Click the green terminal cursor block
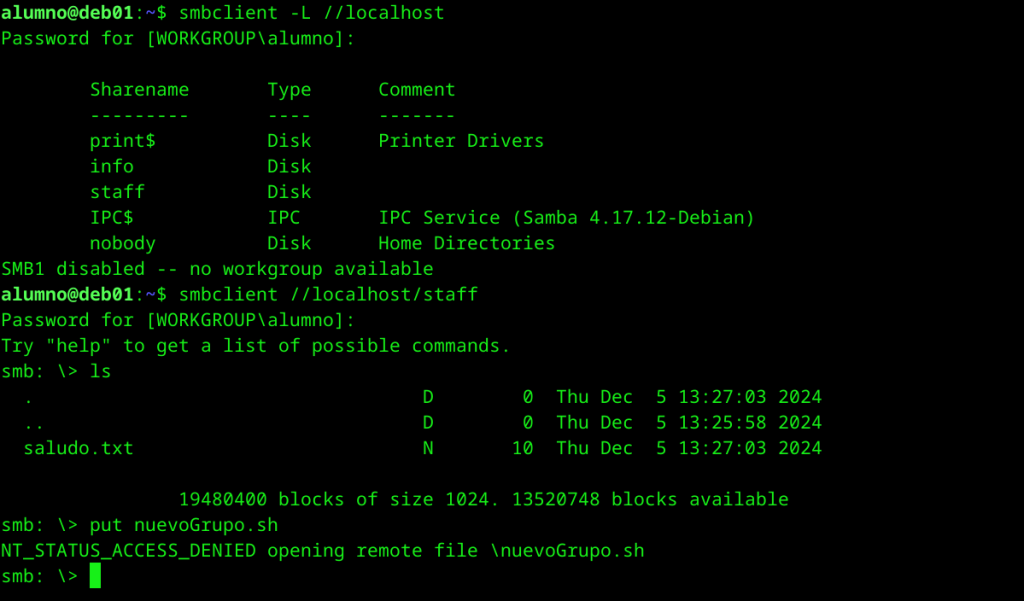The width and height of the screenshot is (1024, 601). [x=95, y=576]
